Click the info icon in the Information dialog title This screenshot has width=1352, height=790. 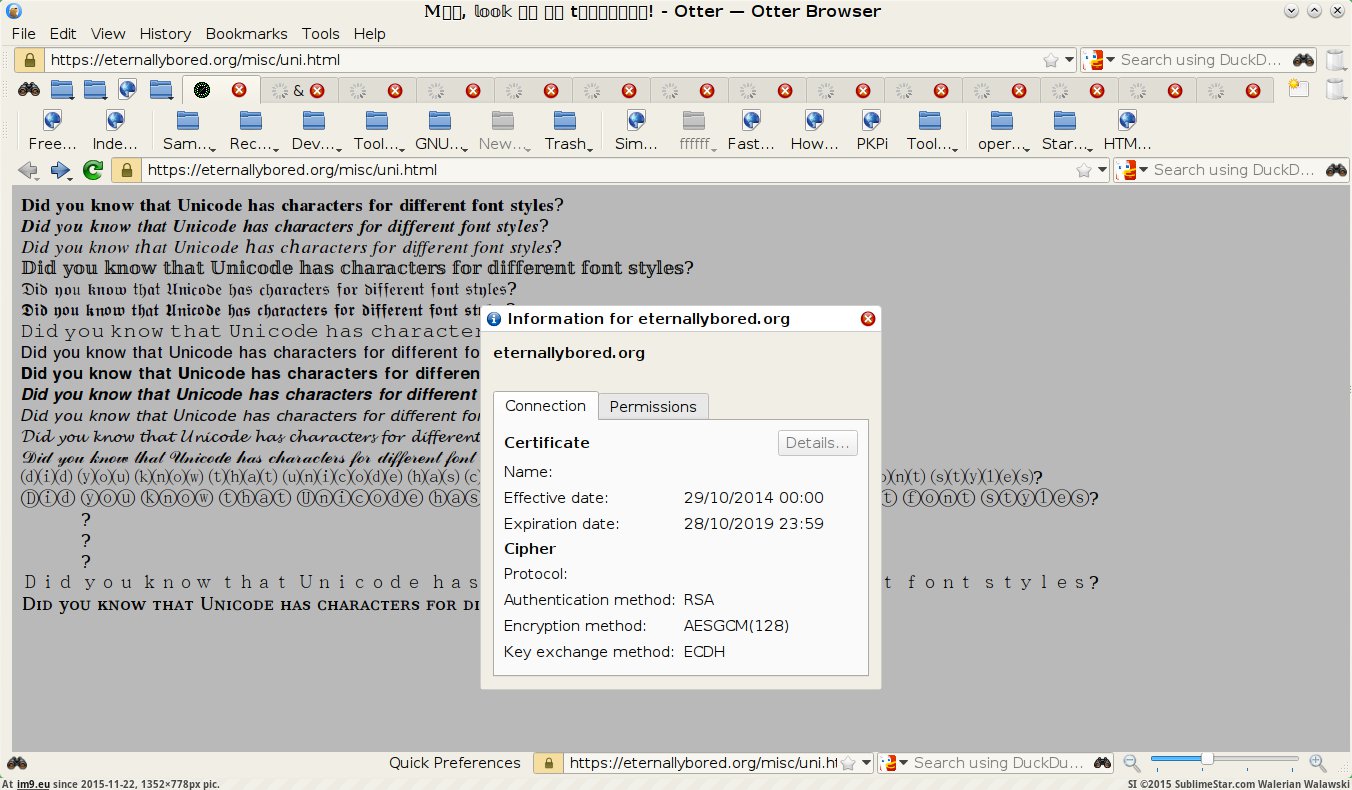click(494, 319)
